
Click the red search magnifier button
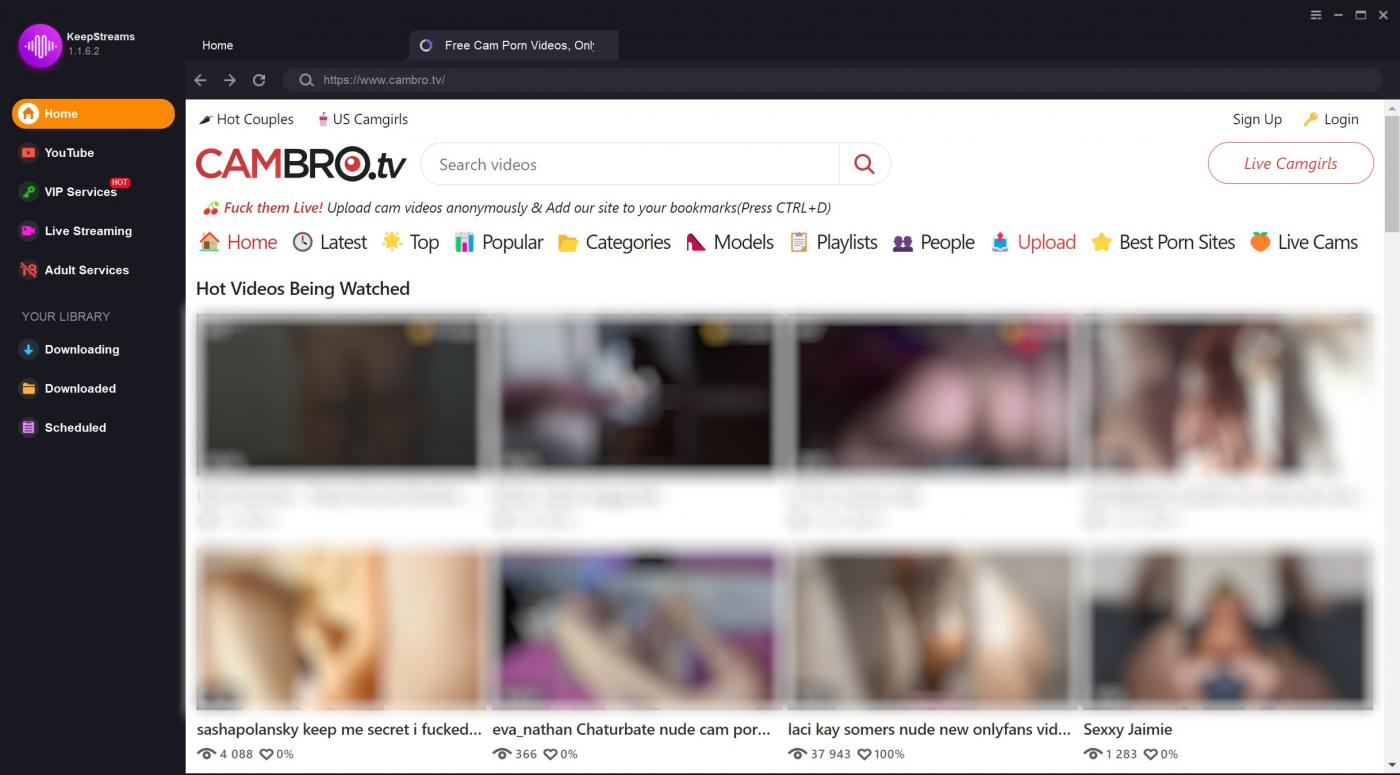(864, 164)
